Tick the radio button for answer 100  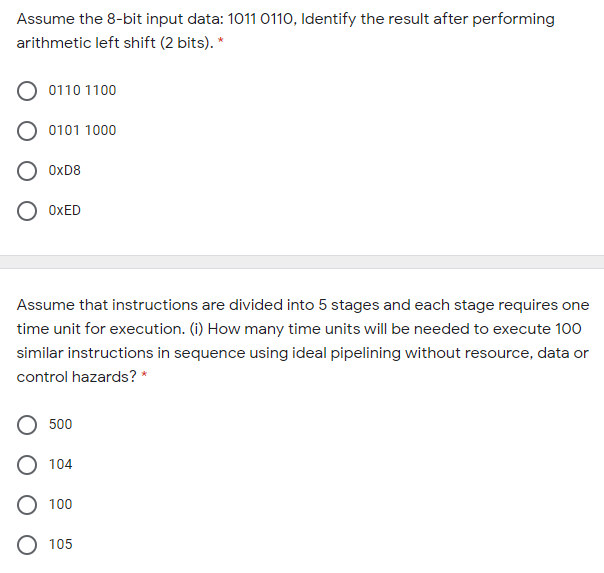click(29, 505)
